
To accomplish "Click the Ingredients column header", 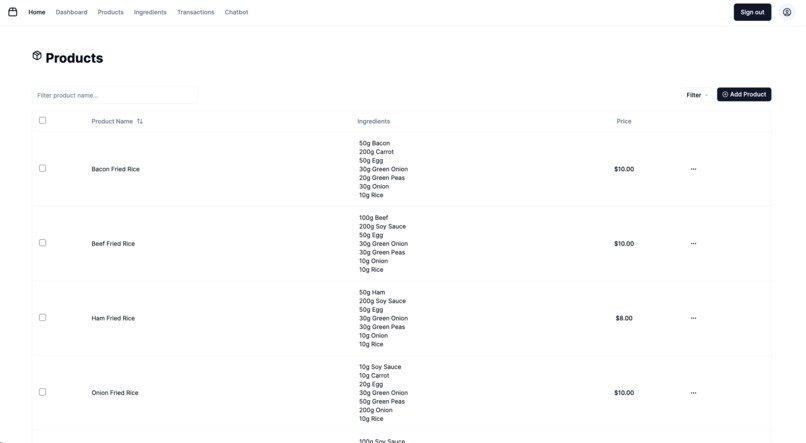I will [x=374, y=121].
